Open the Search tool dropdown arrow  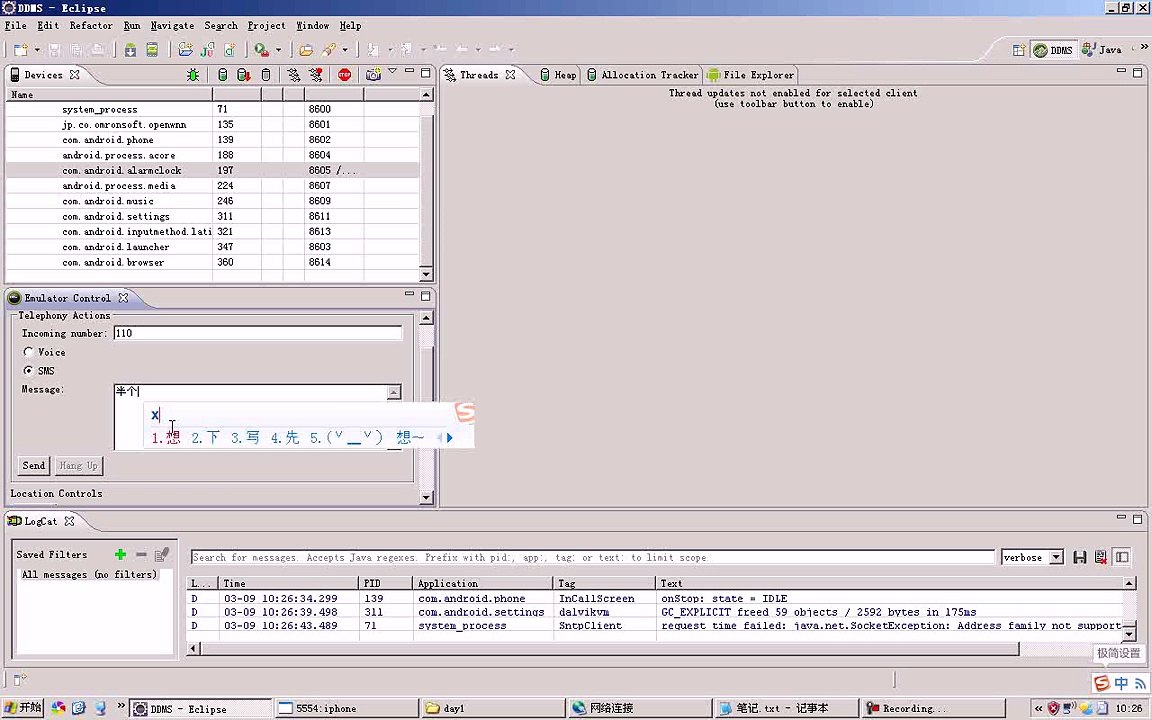tap(345, 50)
